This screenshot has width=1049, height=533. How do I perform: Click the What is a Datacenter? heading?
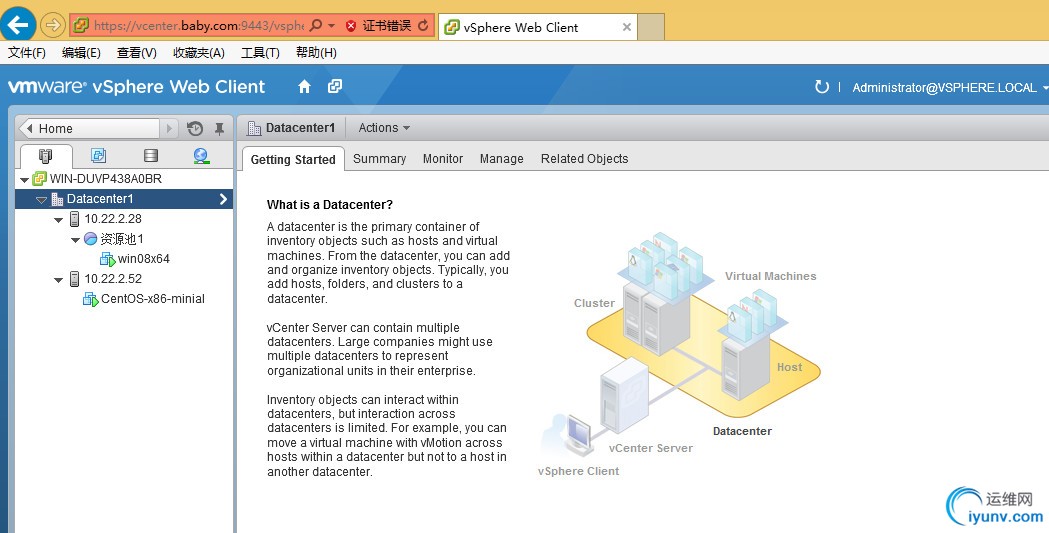[x=330, y=205]
